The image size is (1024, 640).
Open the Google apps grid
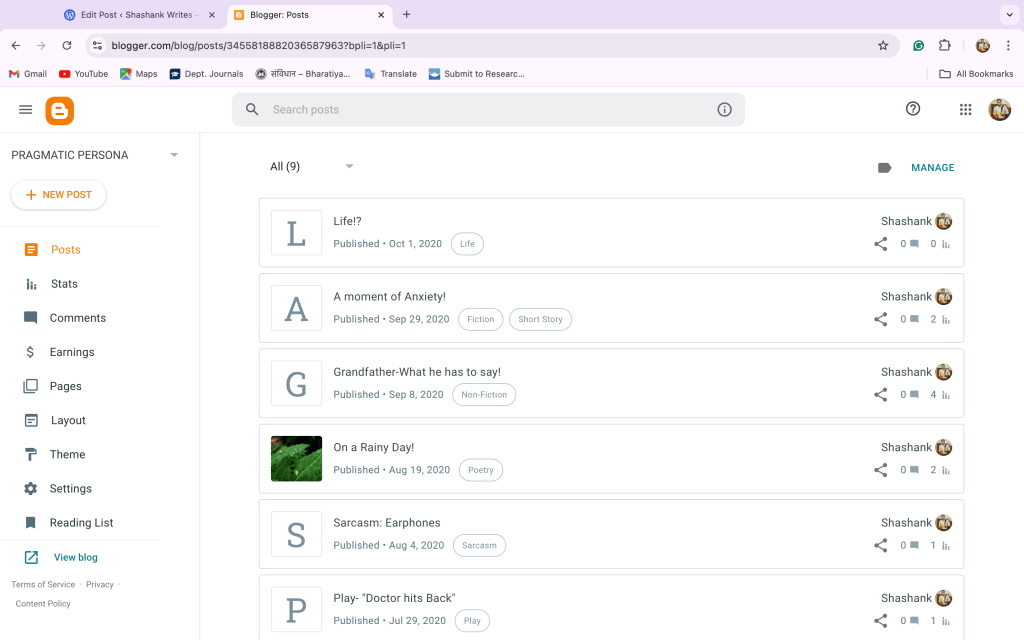click(x=965, y=110)
